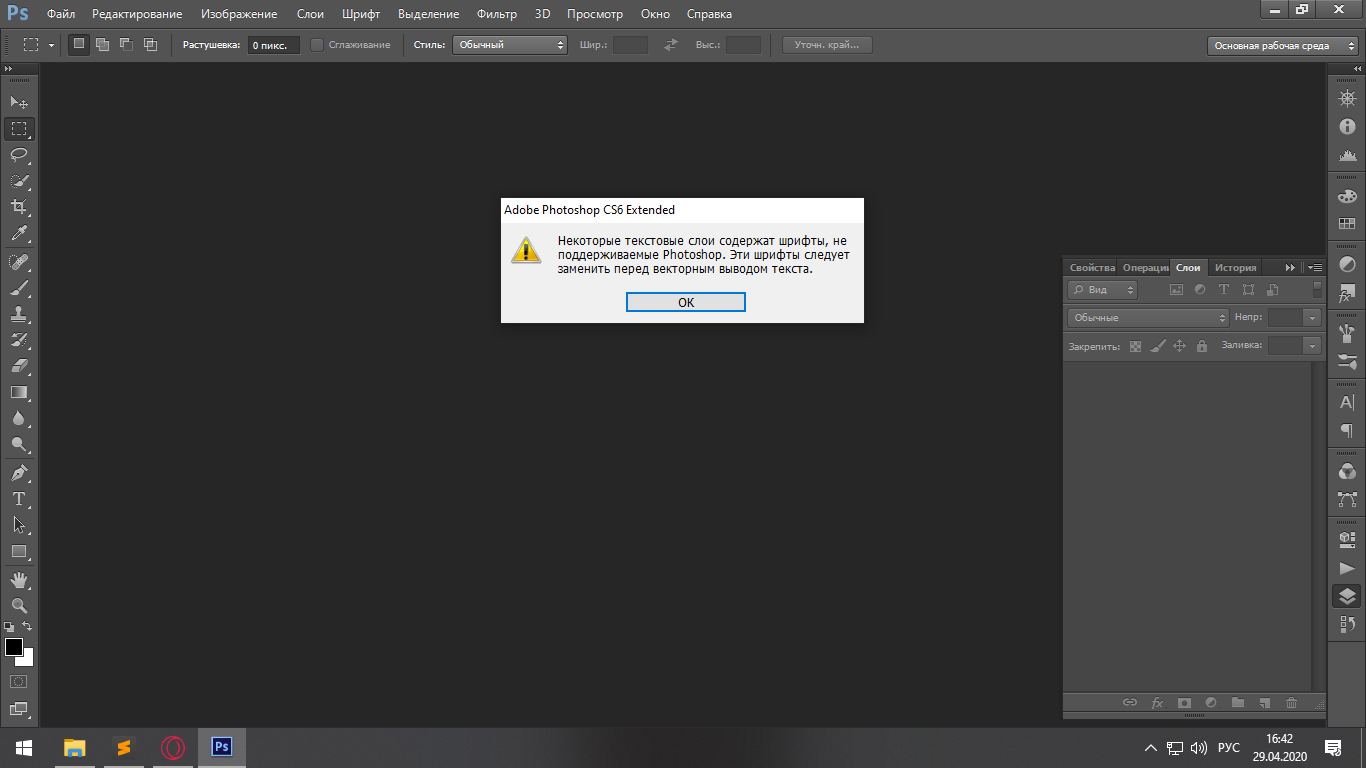Open the Файл menu
The height and width of the screenshot is (768, 1366).
pyautogui.click(x=60, y=14)
